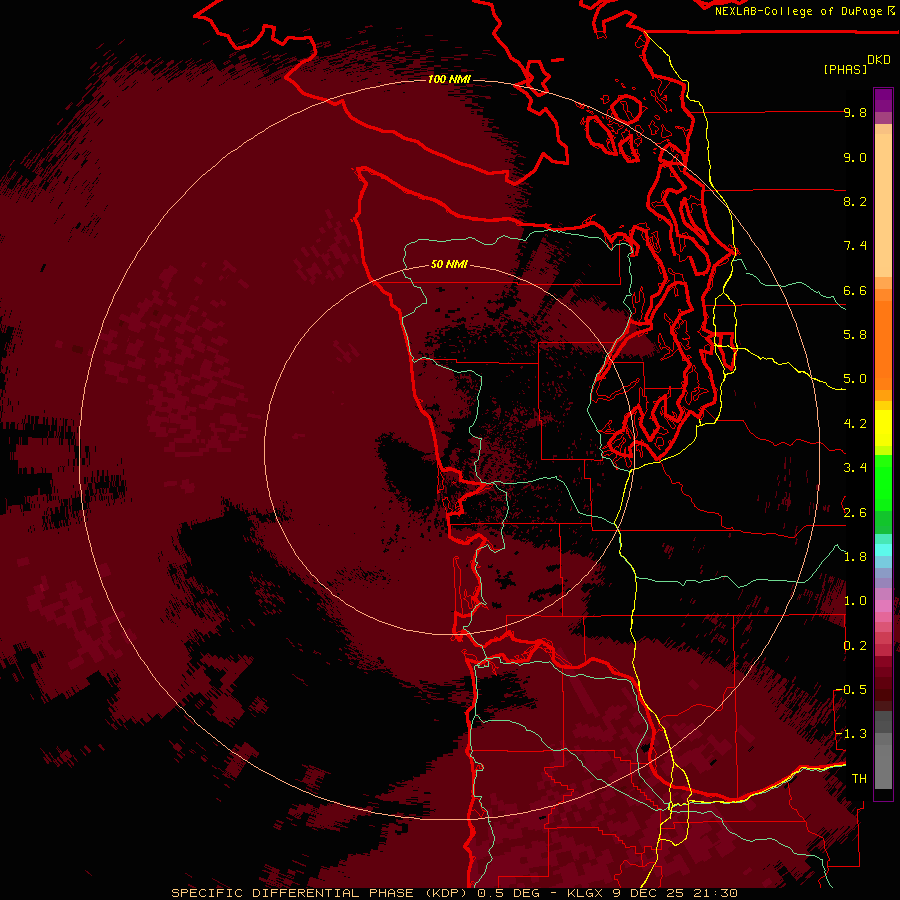
Task: Click the TH label on the legend
Action: (859, 779)
